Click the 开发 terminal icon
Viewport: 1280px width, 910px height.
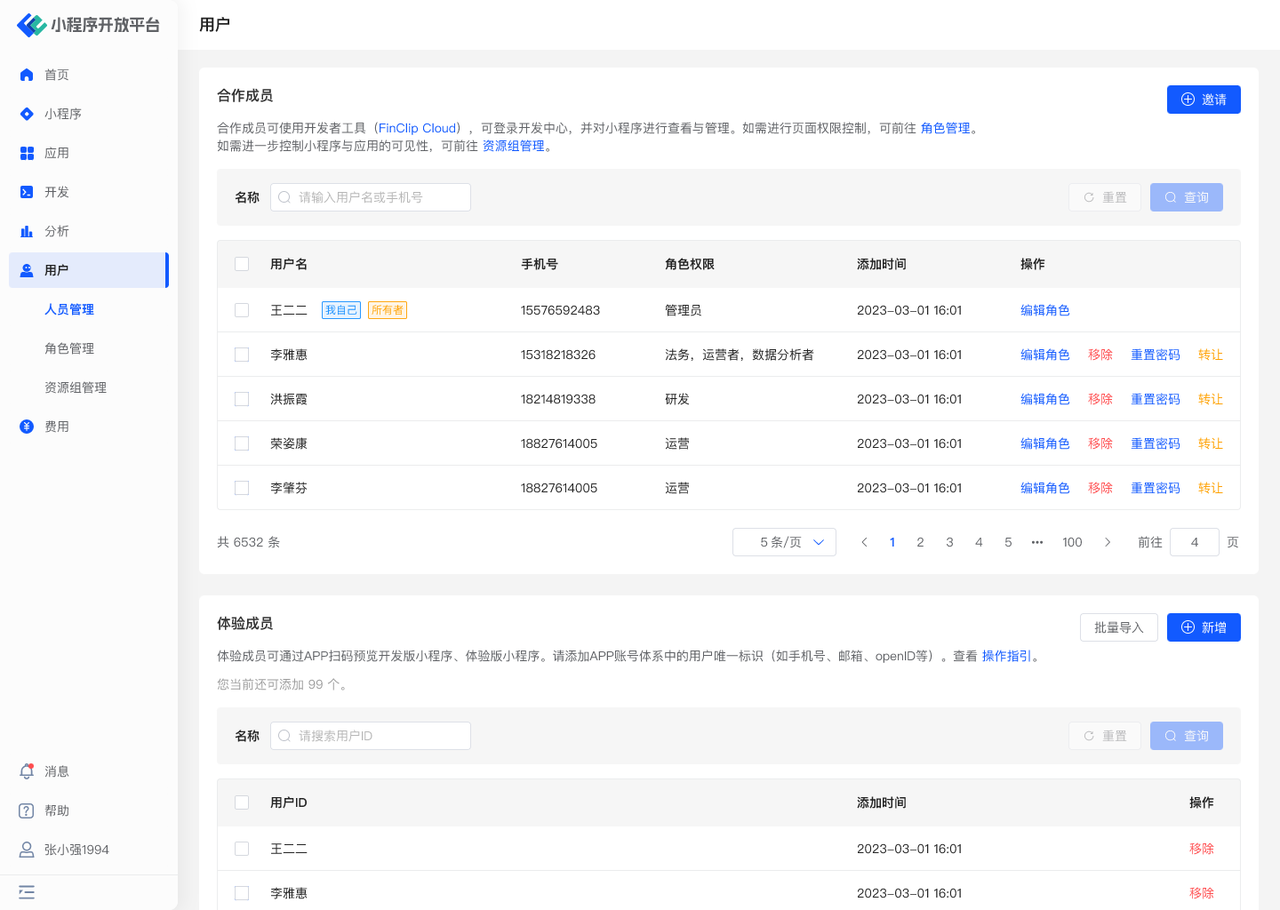[27, 192]
